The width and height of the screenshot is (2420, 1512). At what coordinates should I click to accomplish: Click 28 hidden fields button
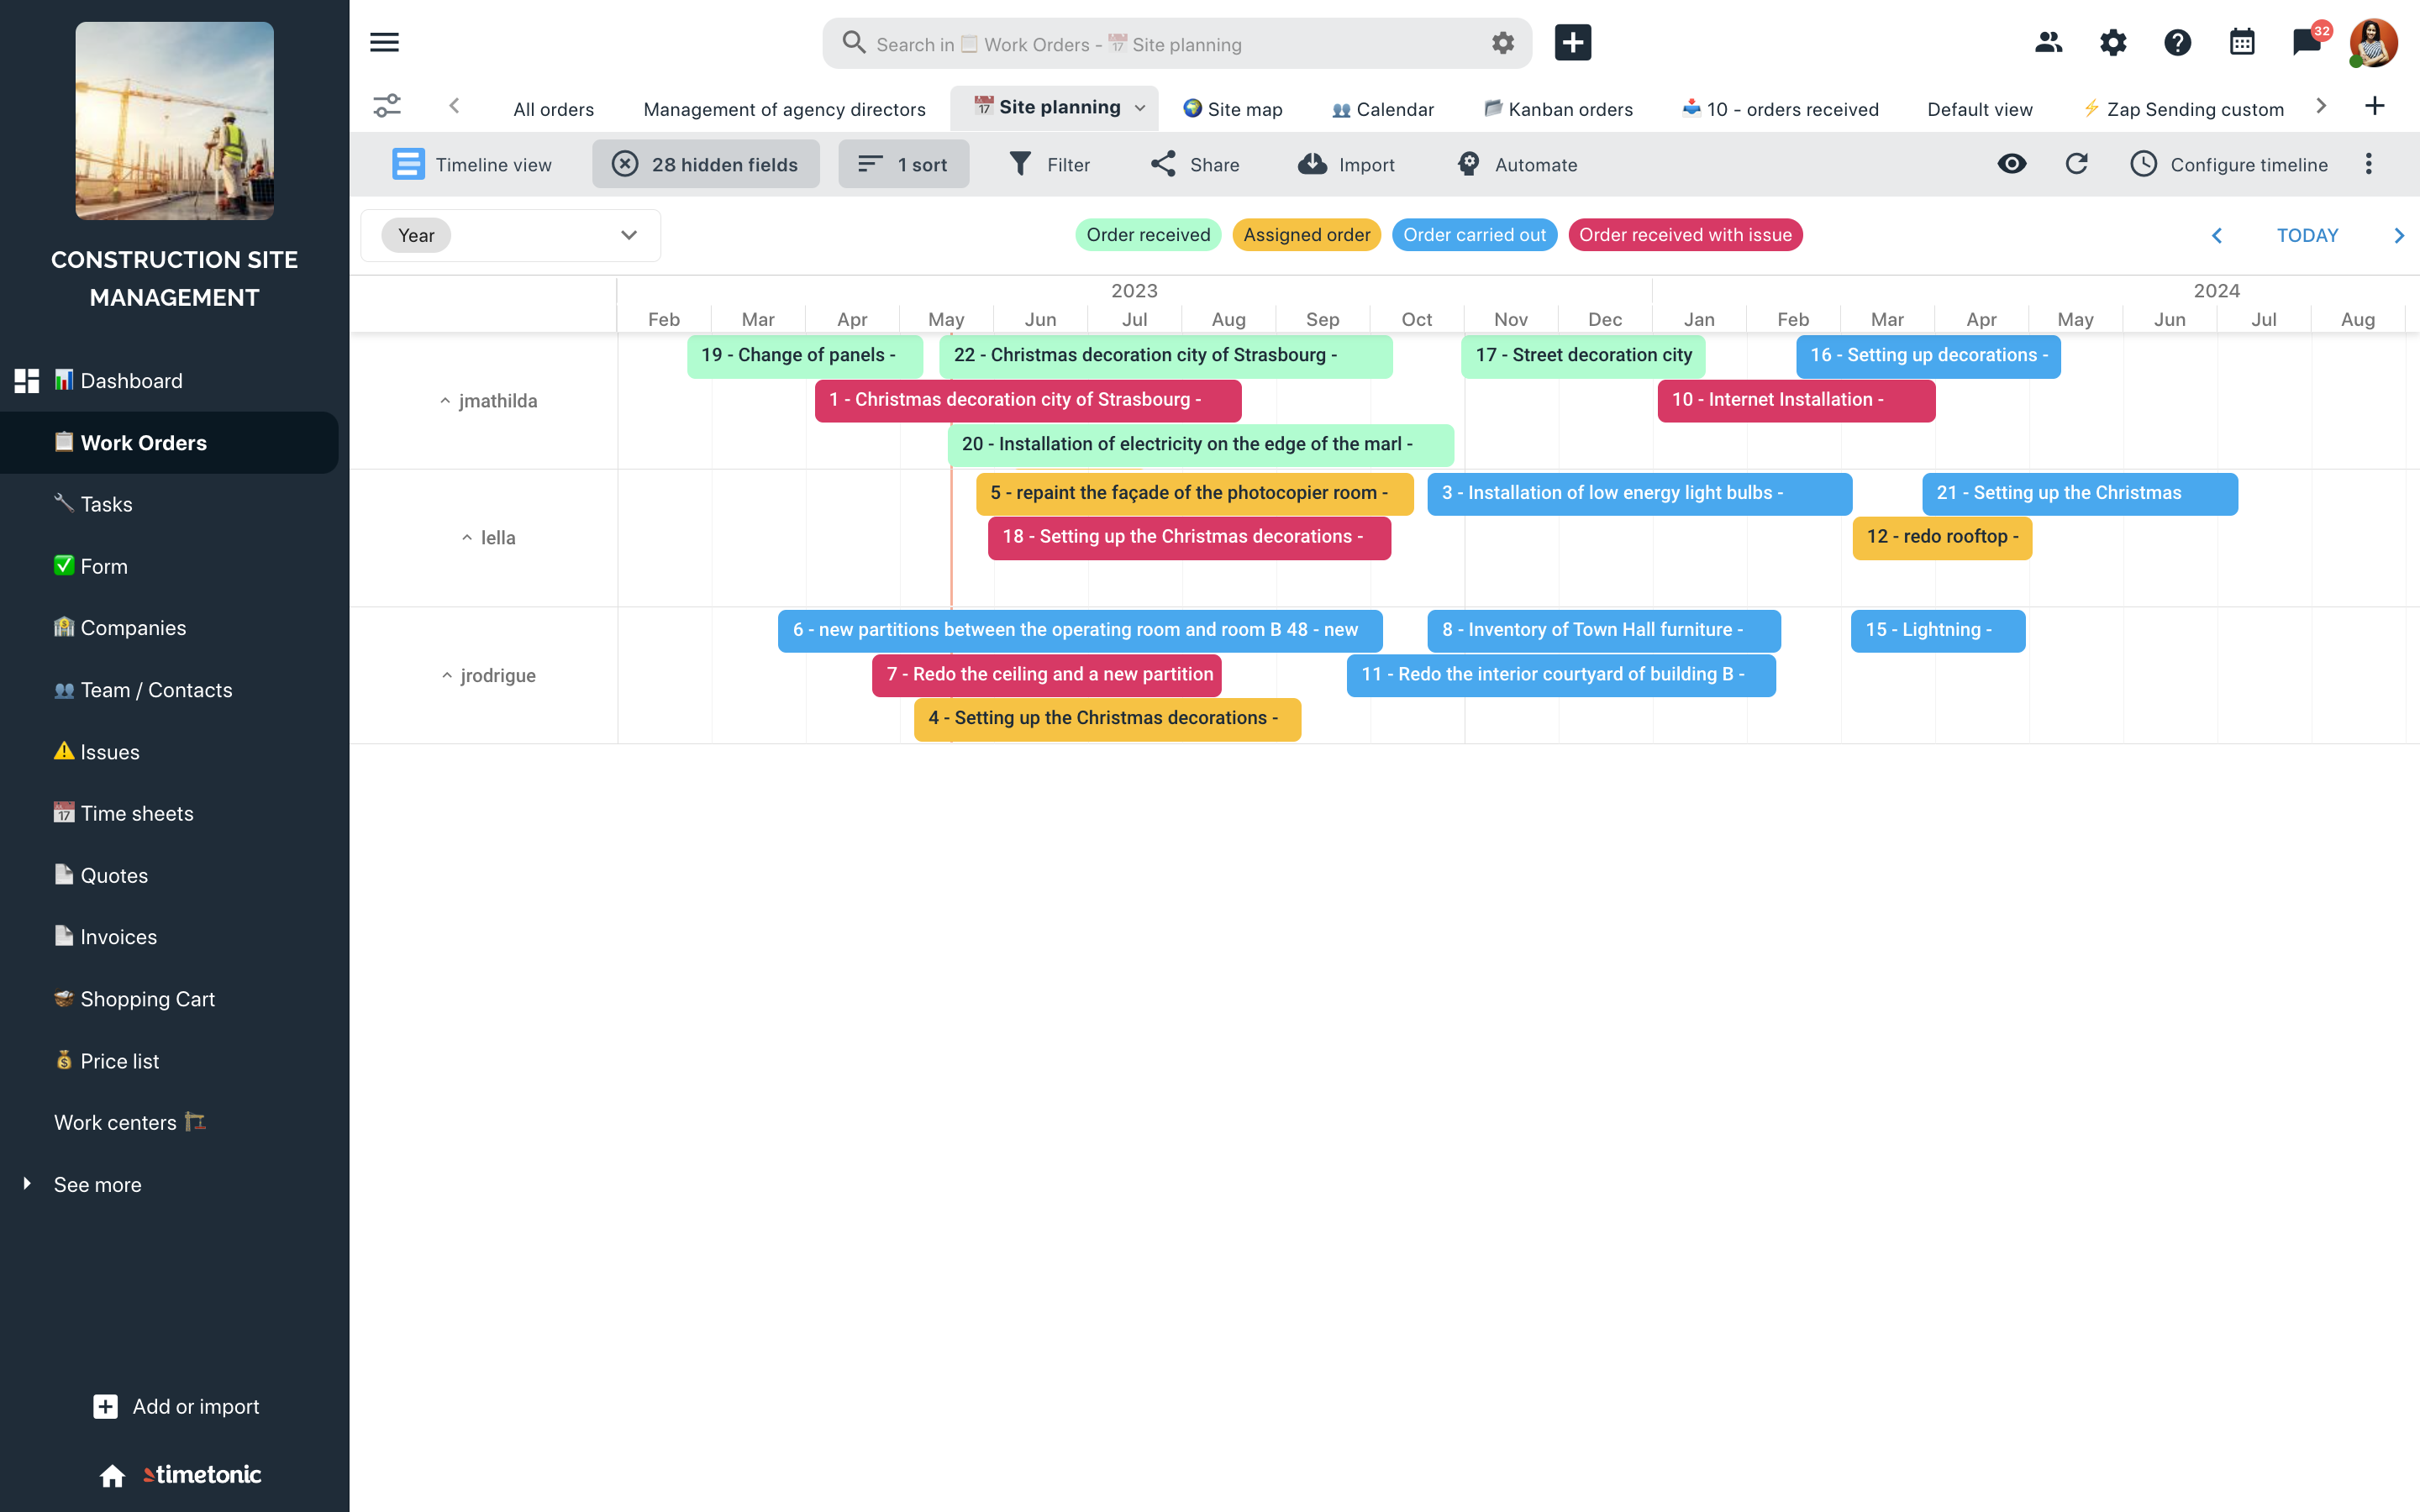click(x=705, y=164)
